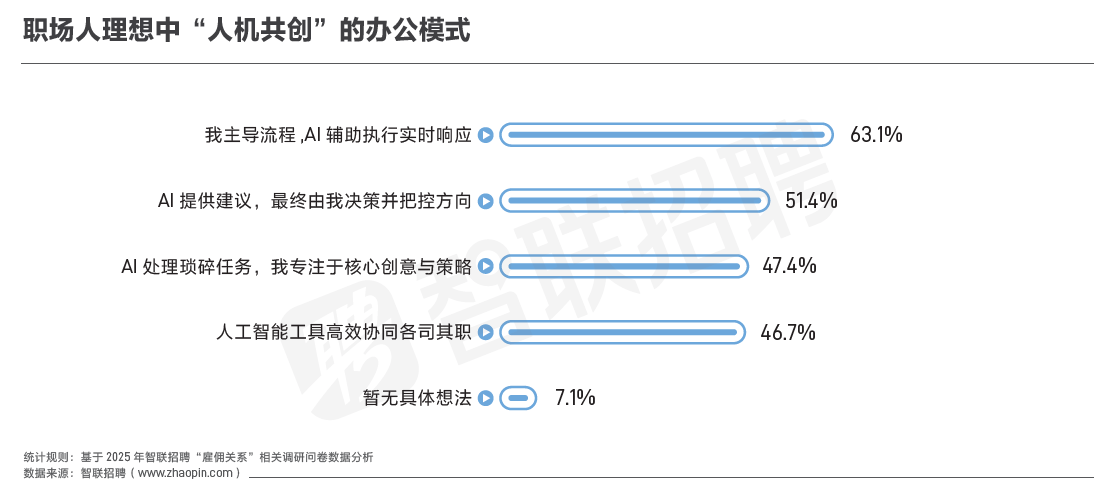Click the arrow icon beside "AI 提供建议" label
The image size is (1106, 504).
pyautogui.click(x=485, y=201)
